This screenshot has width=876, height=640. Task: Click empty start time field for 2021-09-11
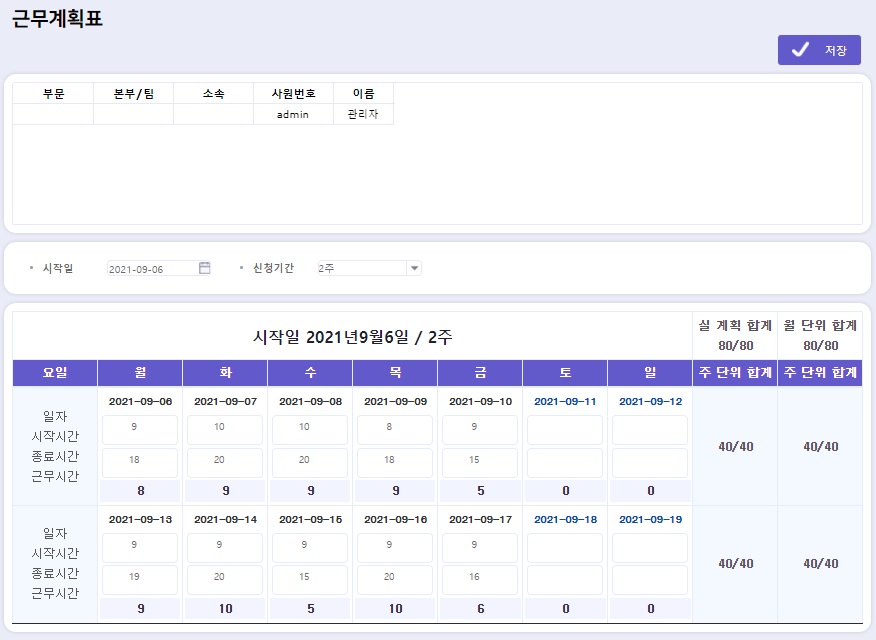coord(565,429)
